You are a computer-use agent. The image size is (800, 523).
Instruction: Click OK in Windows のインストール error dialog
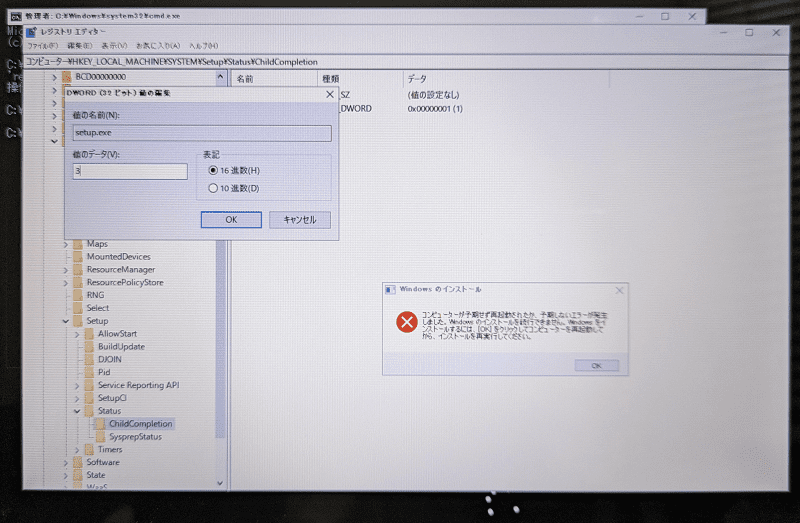[x=596, y=365]
